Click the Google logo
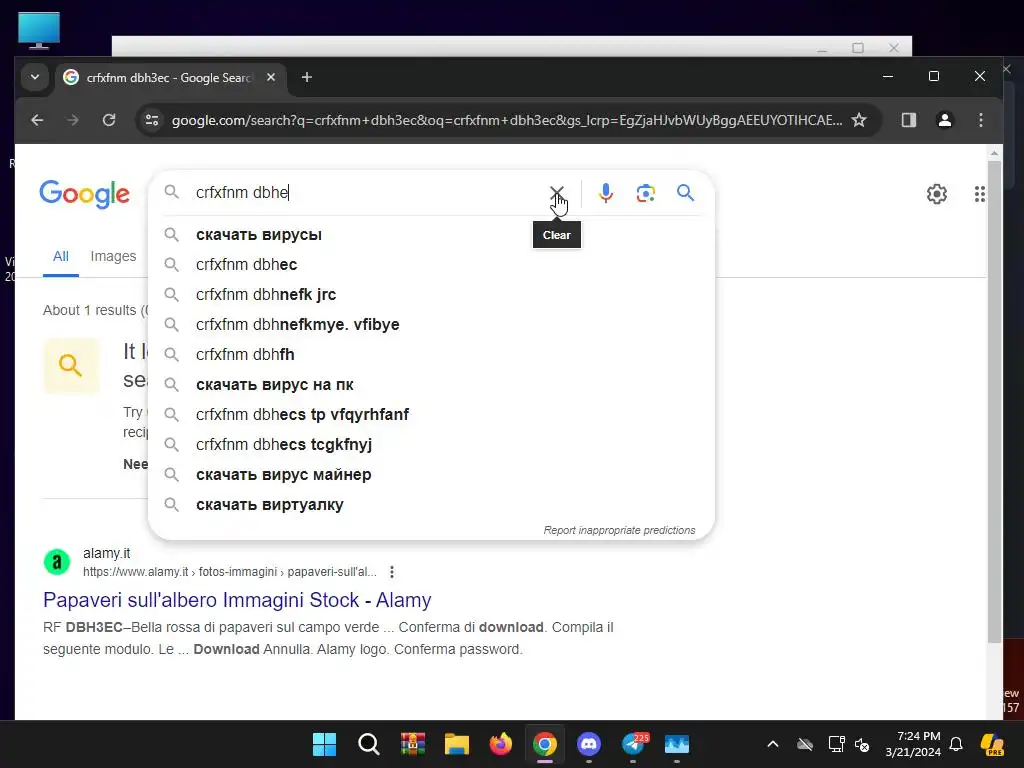The image size is (1024, 768). click(x=84, y=194)
